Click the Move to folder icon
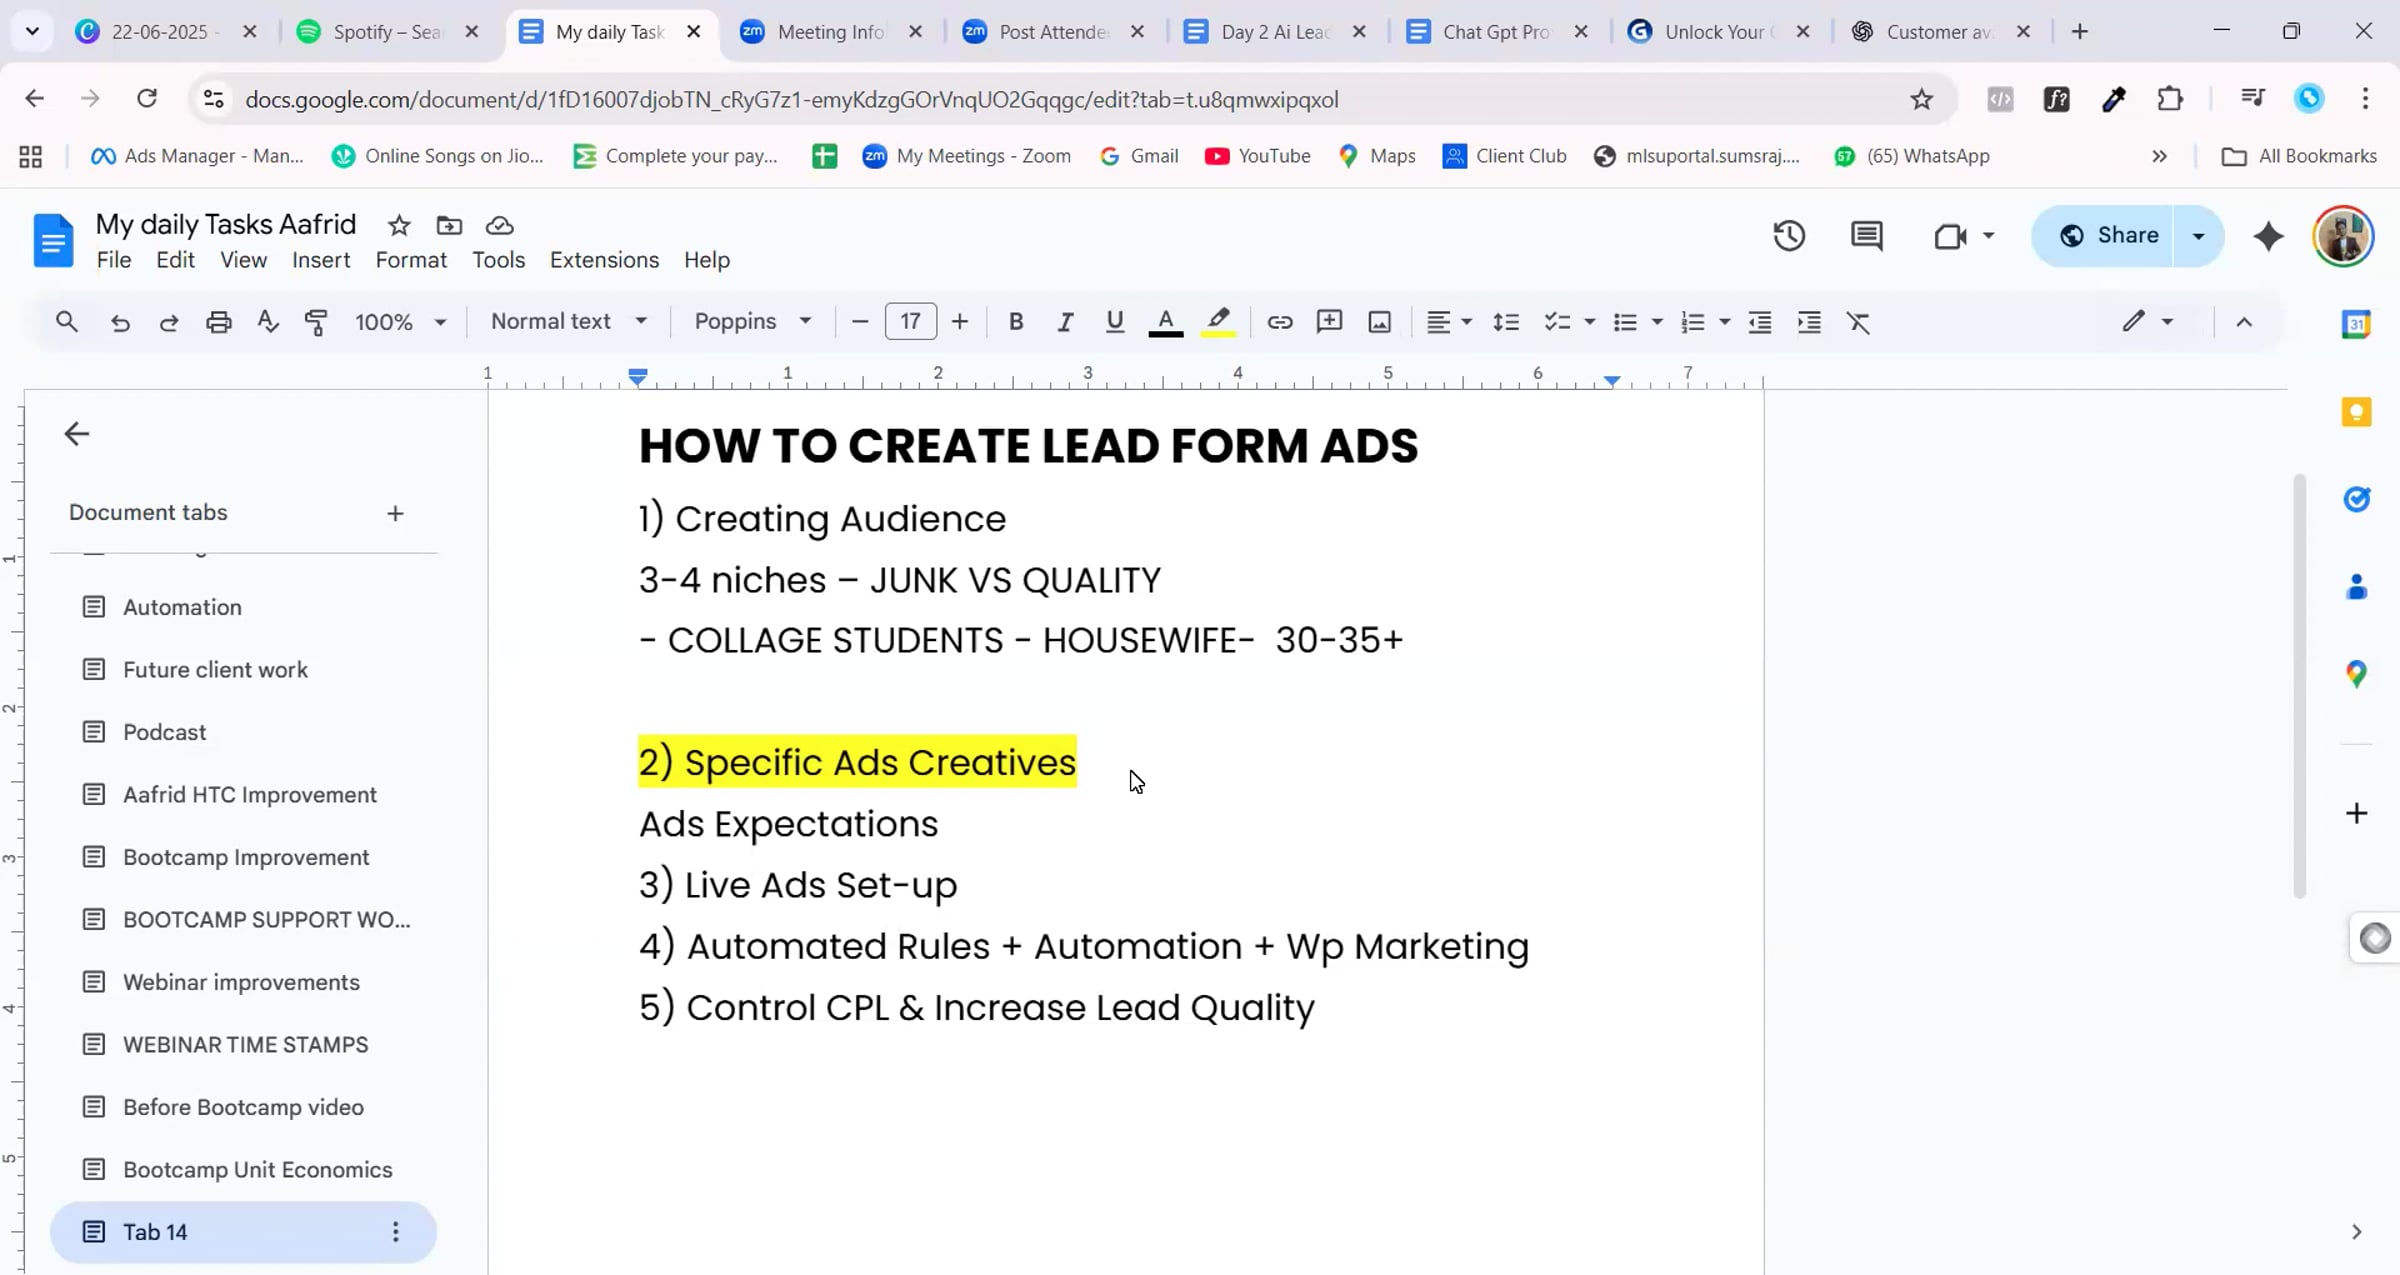2400x1275 pixels. coord(449,225)
